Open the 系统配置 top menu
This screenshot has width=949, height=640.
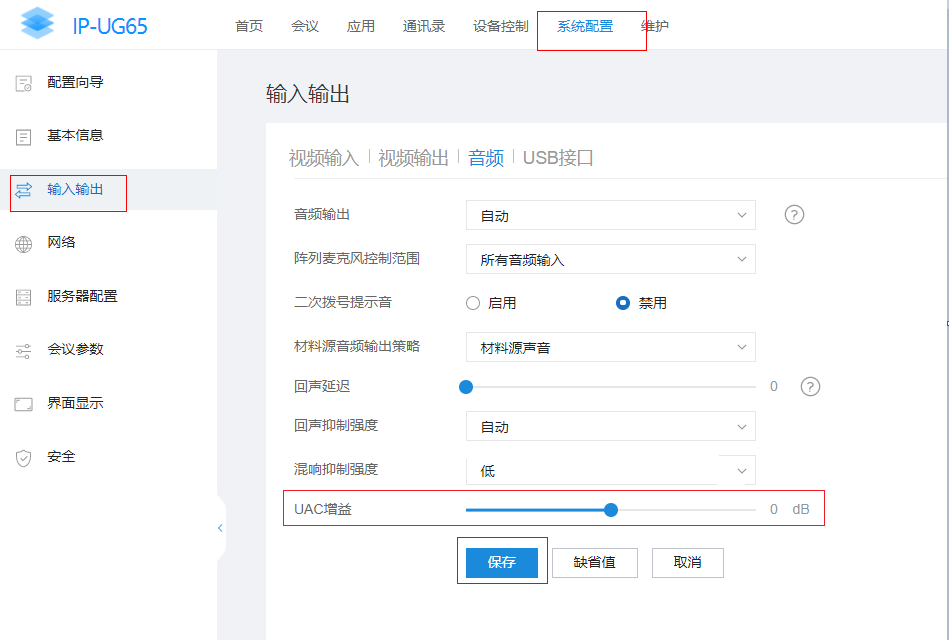[585, 26]
